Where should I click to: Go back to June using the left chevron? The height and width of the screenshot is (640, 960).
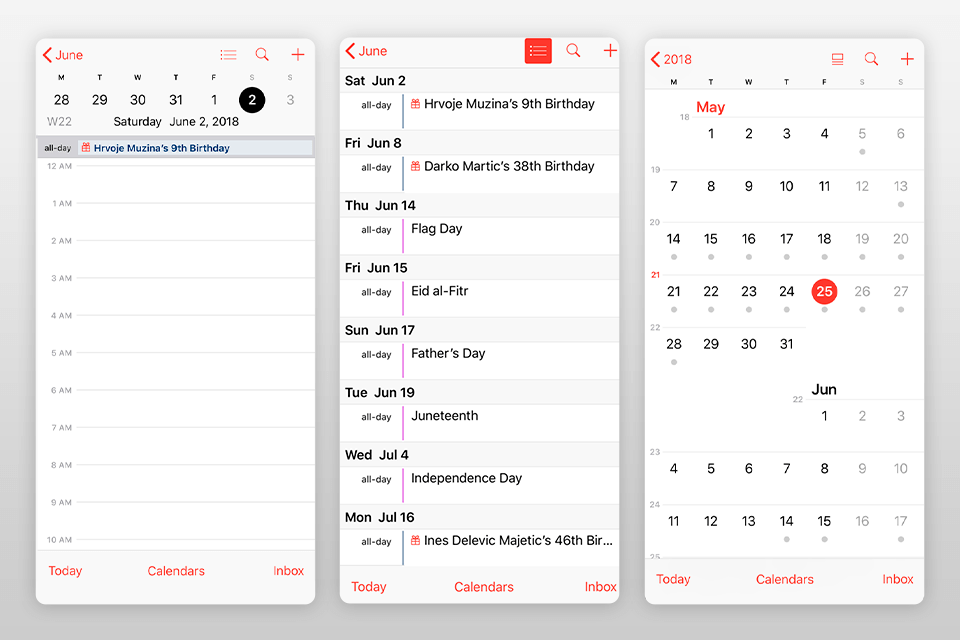point(64,55)
